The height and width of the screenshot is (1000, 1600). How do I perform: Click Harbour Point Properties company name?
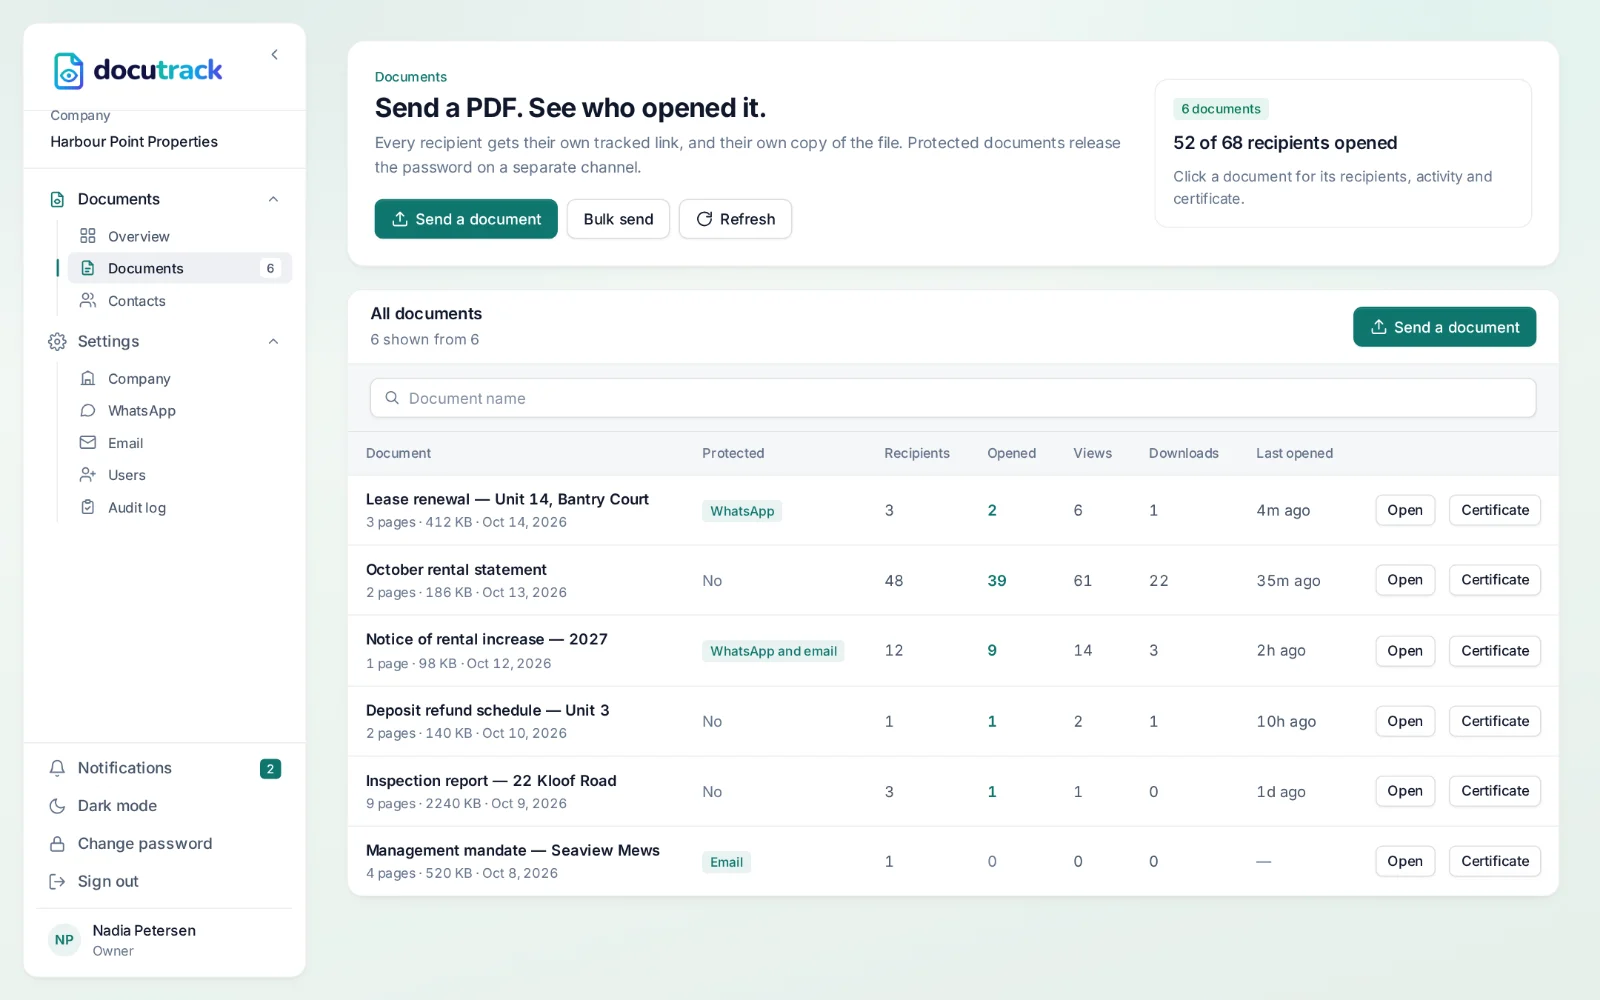[x=134, y=142]
